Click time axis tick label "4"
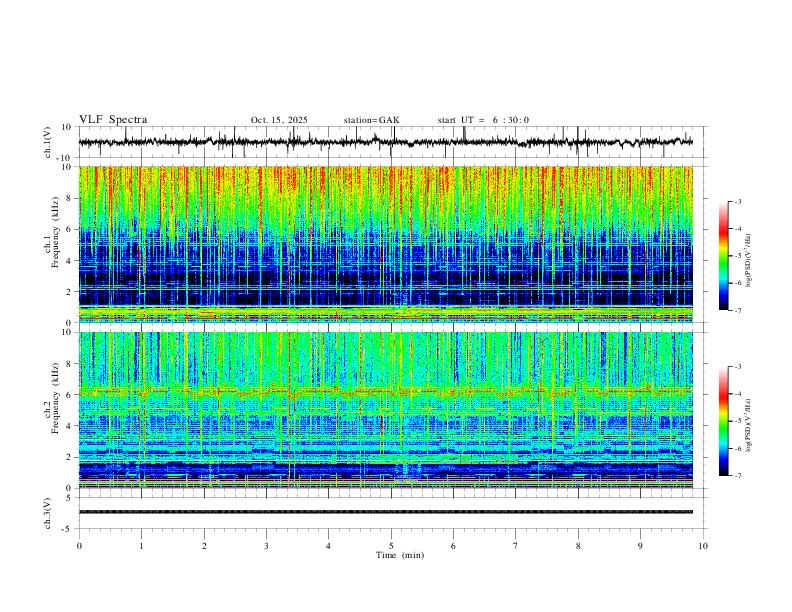 pos(328,546)
